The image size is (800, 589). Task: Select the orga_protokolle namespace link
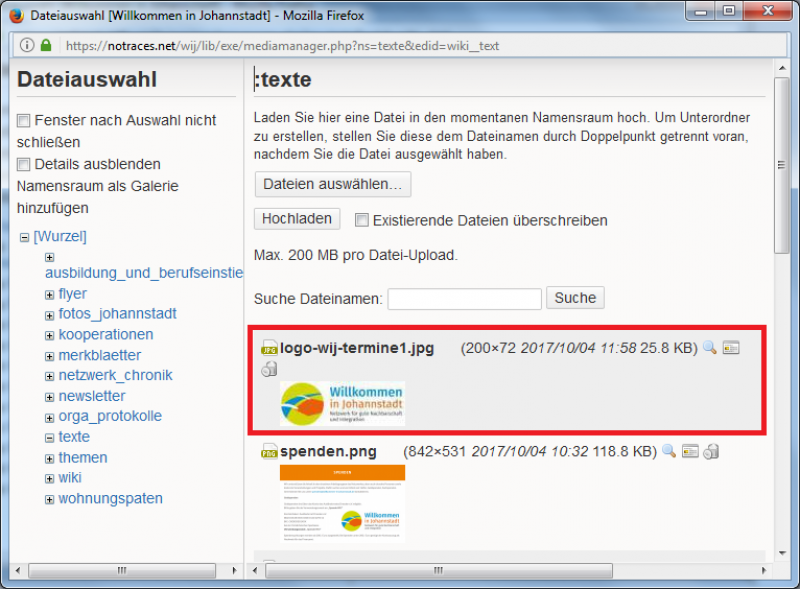110,416
